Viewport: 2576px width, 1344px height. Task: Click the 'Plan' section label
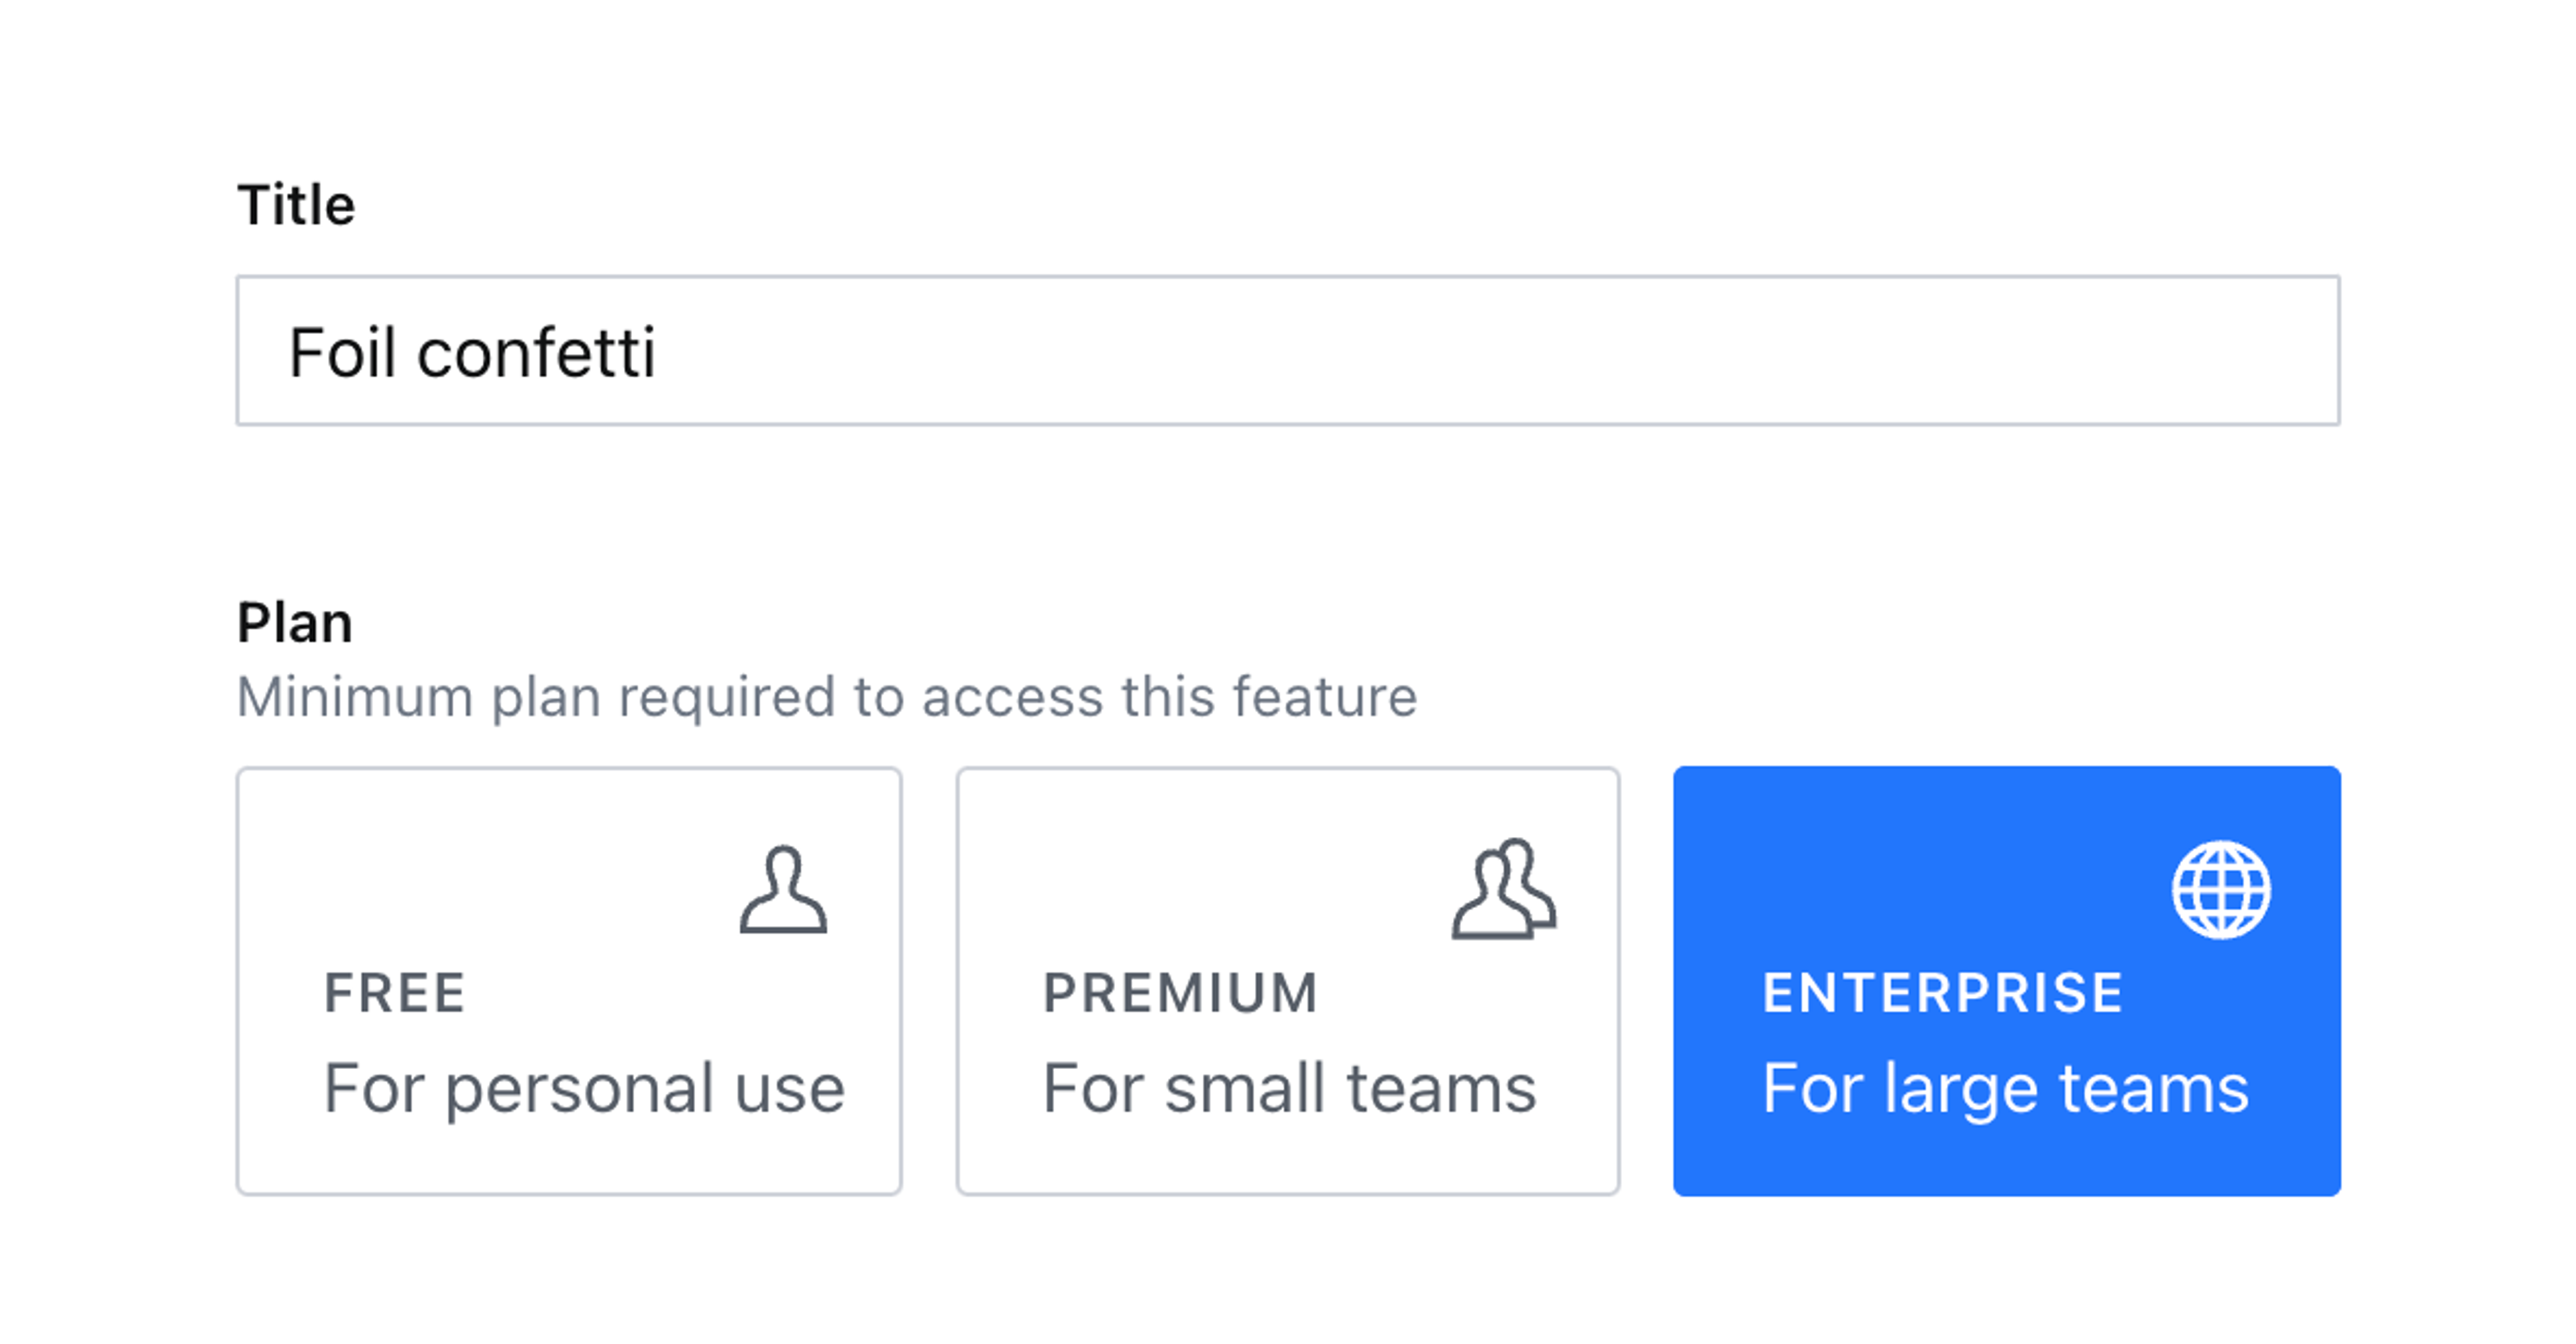click(x=295, y=622)
